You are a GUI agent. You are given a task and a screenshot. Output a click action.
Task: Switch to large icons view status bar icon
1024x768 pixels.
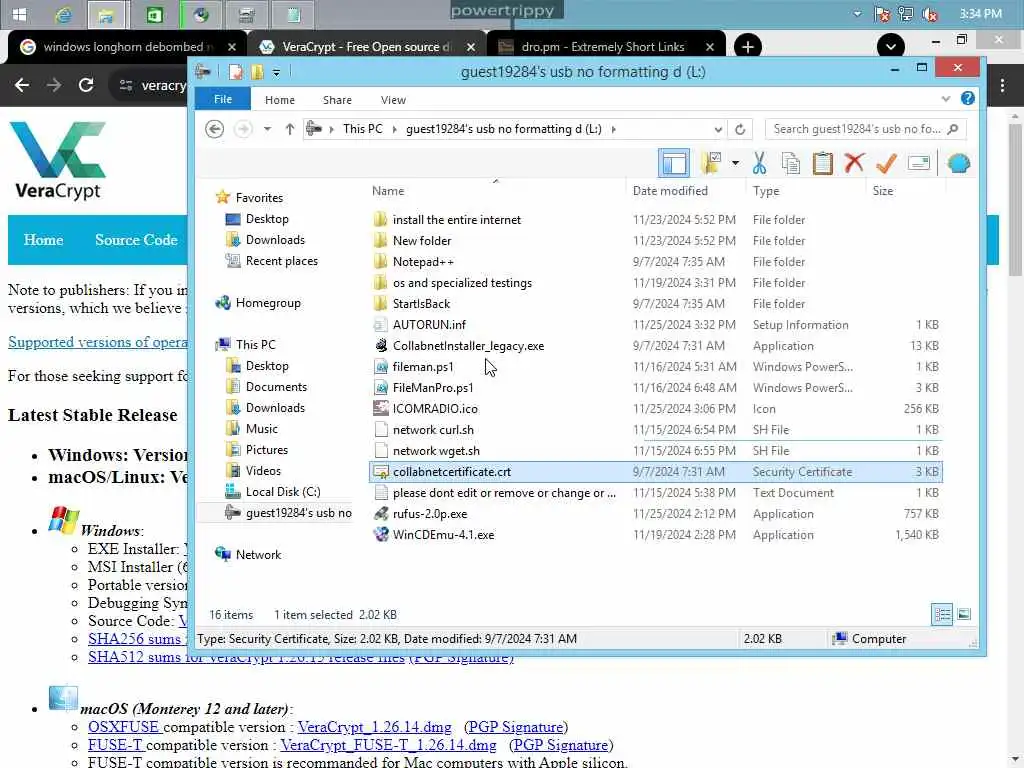click(963, 615)
